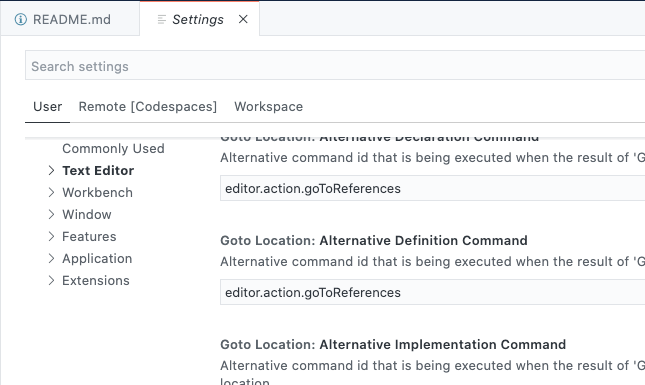This screenshot has height=385, width=645.
Task: Expand the Text Editor chevron
Action: point(51,170)
